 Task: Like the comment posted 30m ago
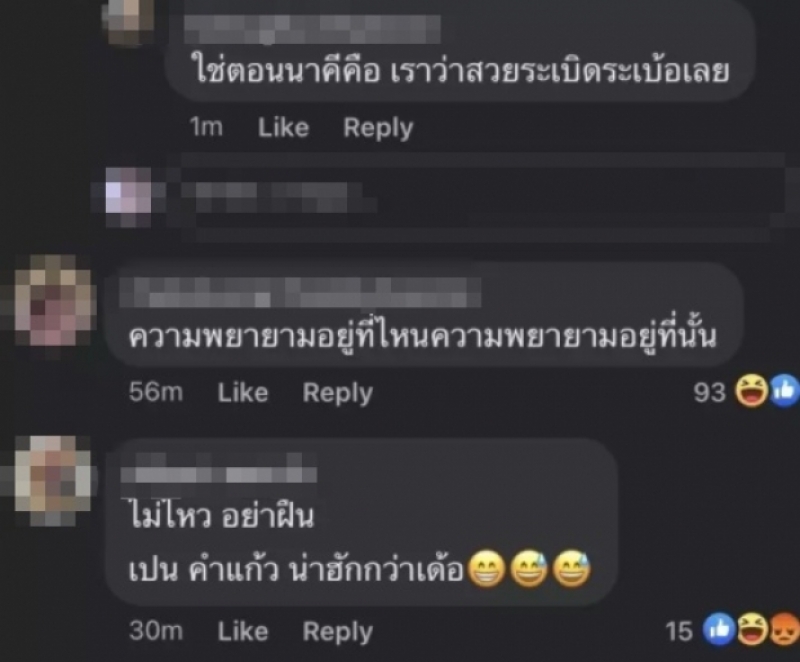coord(243,631)
